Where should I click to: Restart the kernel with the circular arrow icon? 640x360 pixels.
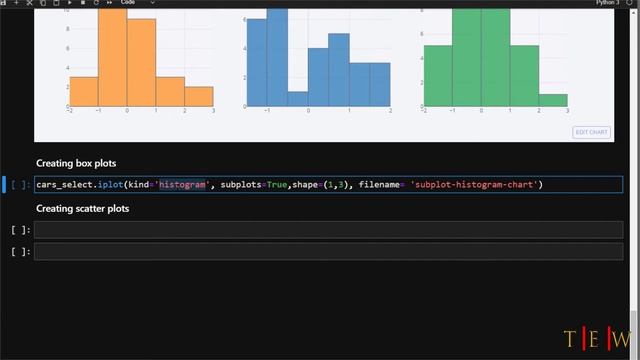[96, 2]
